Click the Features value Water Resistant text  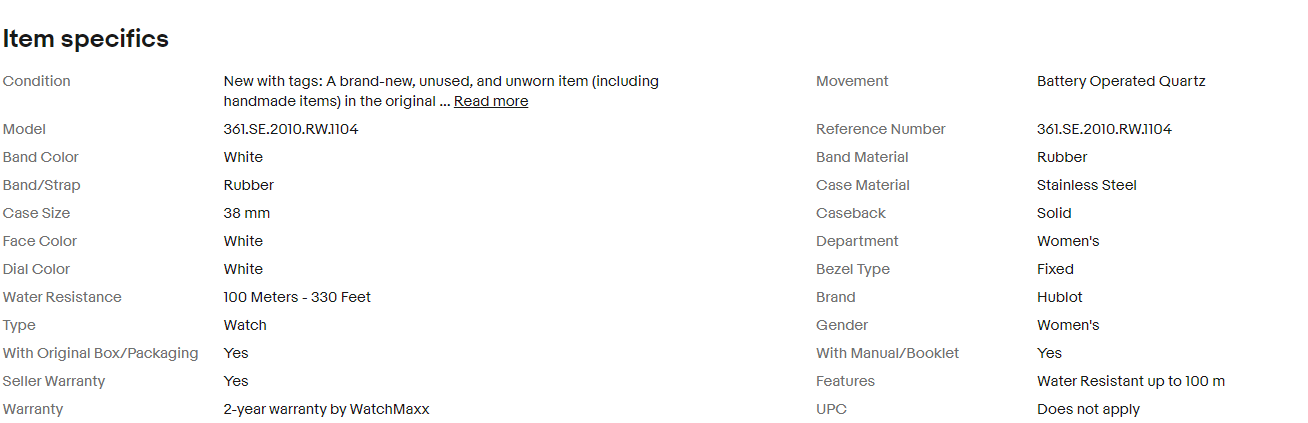(1130, 381)
